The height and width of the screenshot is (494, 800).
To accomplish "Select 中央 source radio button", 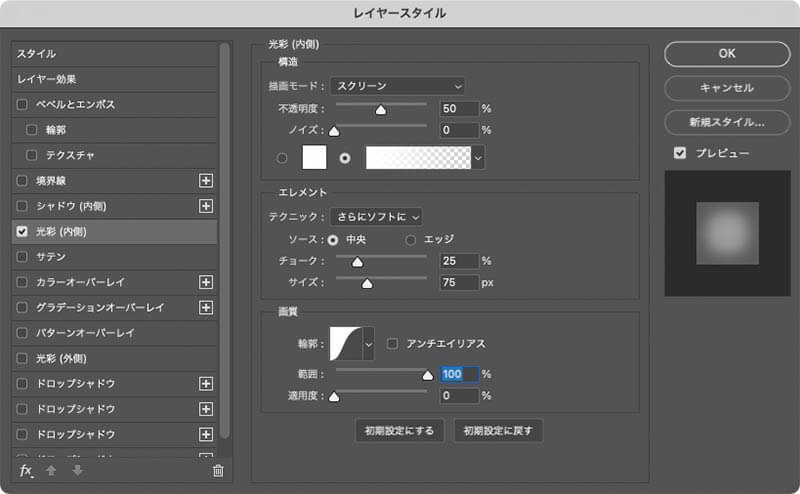I will point(333,240).
